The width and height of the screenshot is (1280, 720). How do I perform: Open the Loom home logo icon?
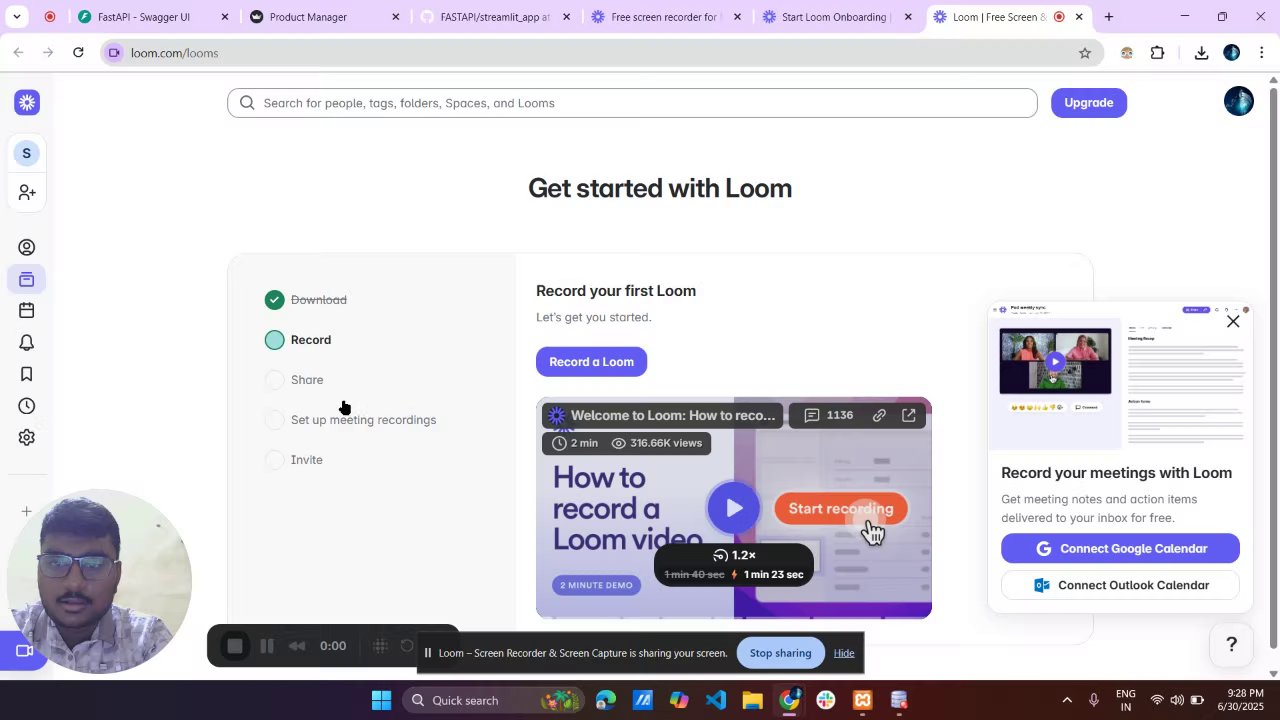[27, 102]
